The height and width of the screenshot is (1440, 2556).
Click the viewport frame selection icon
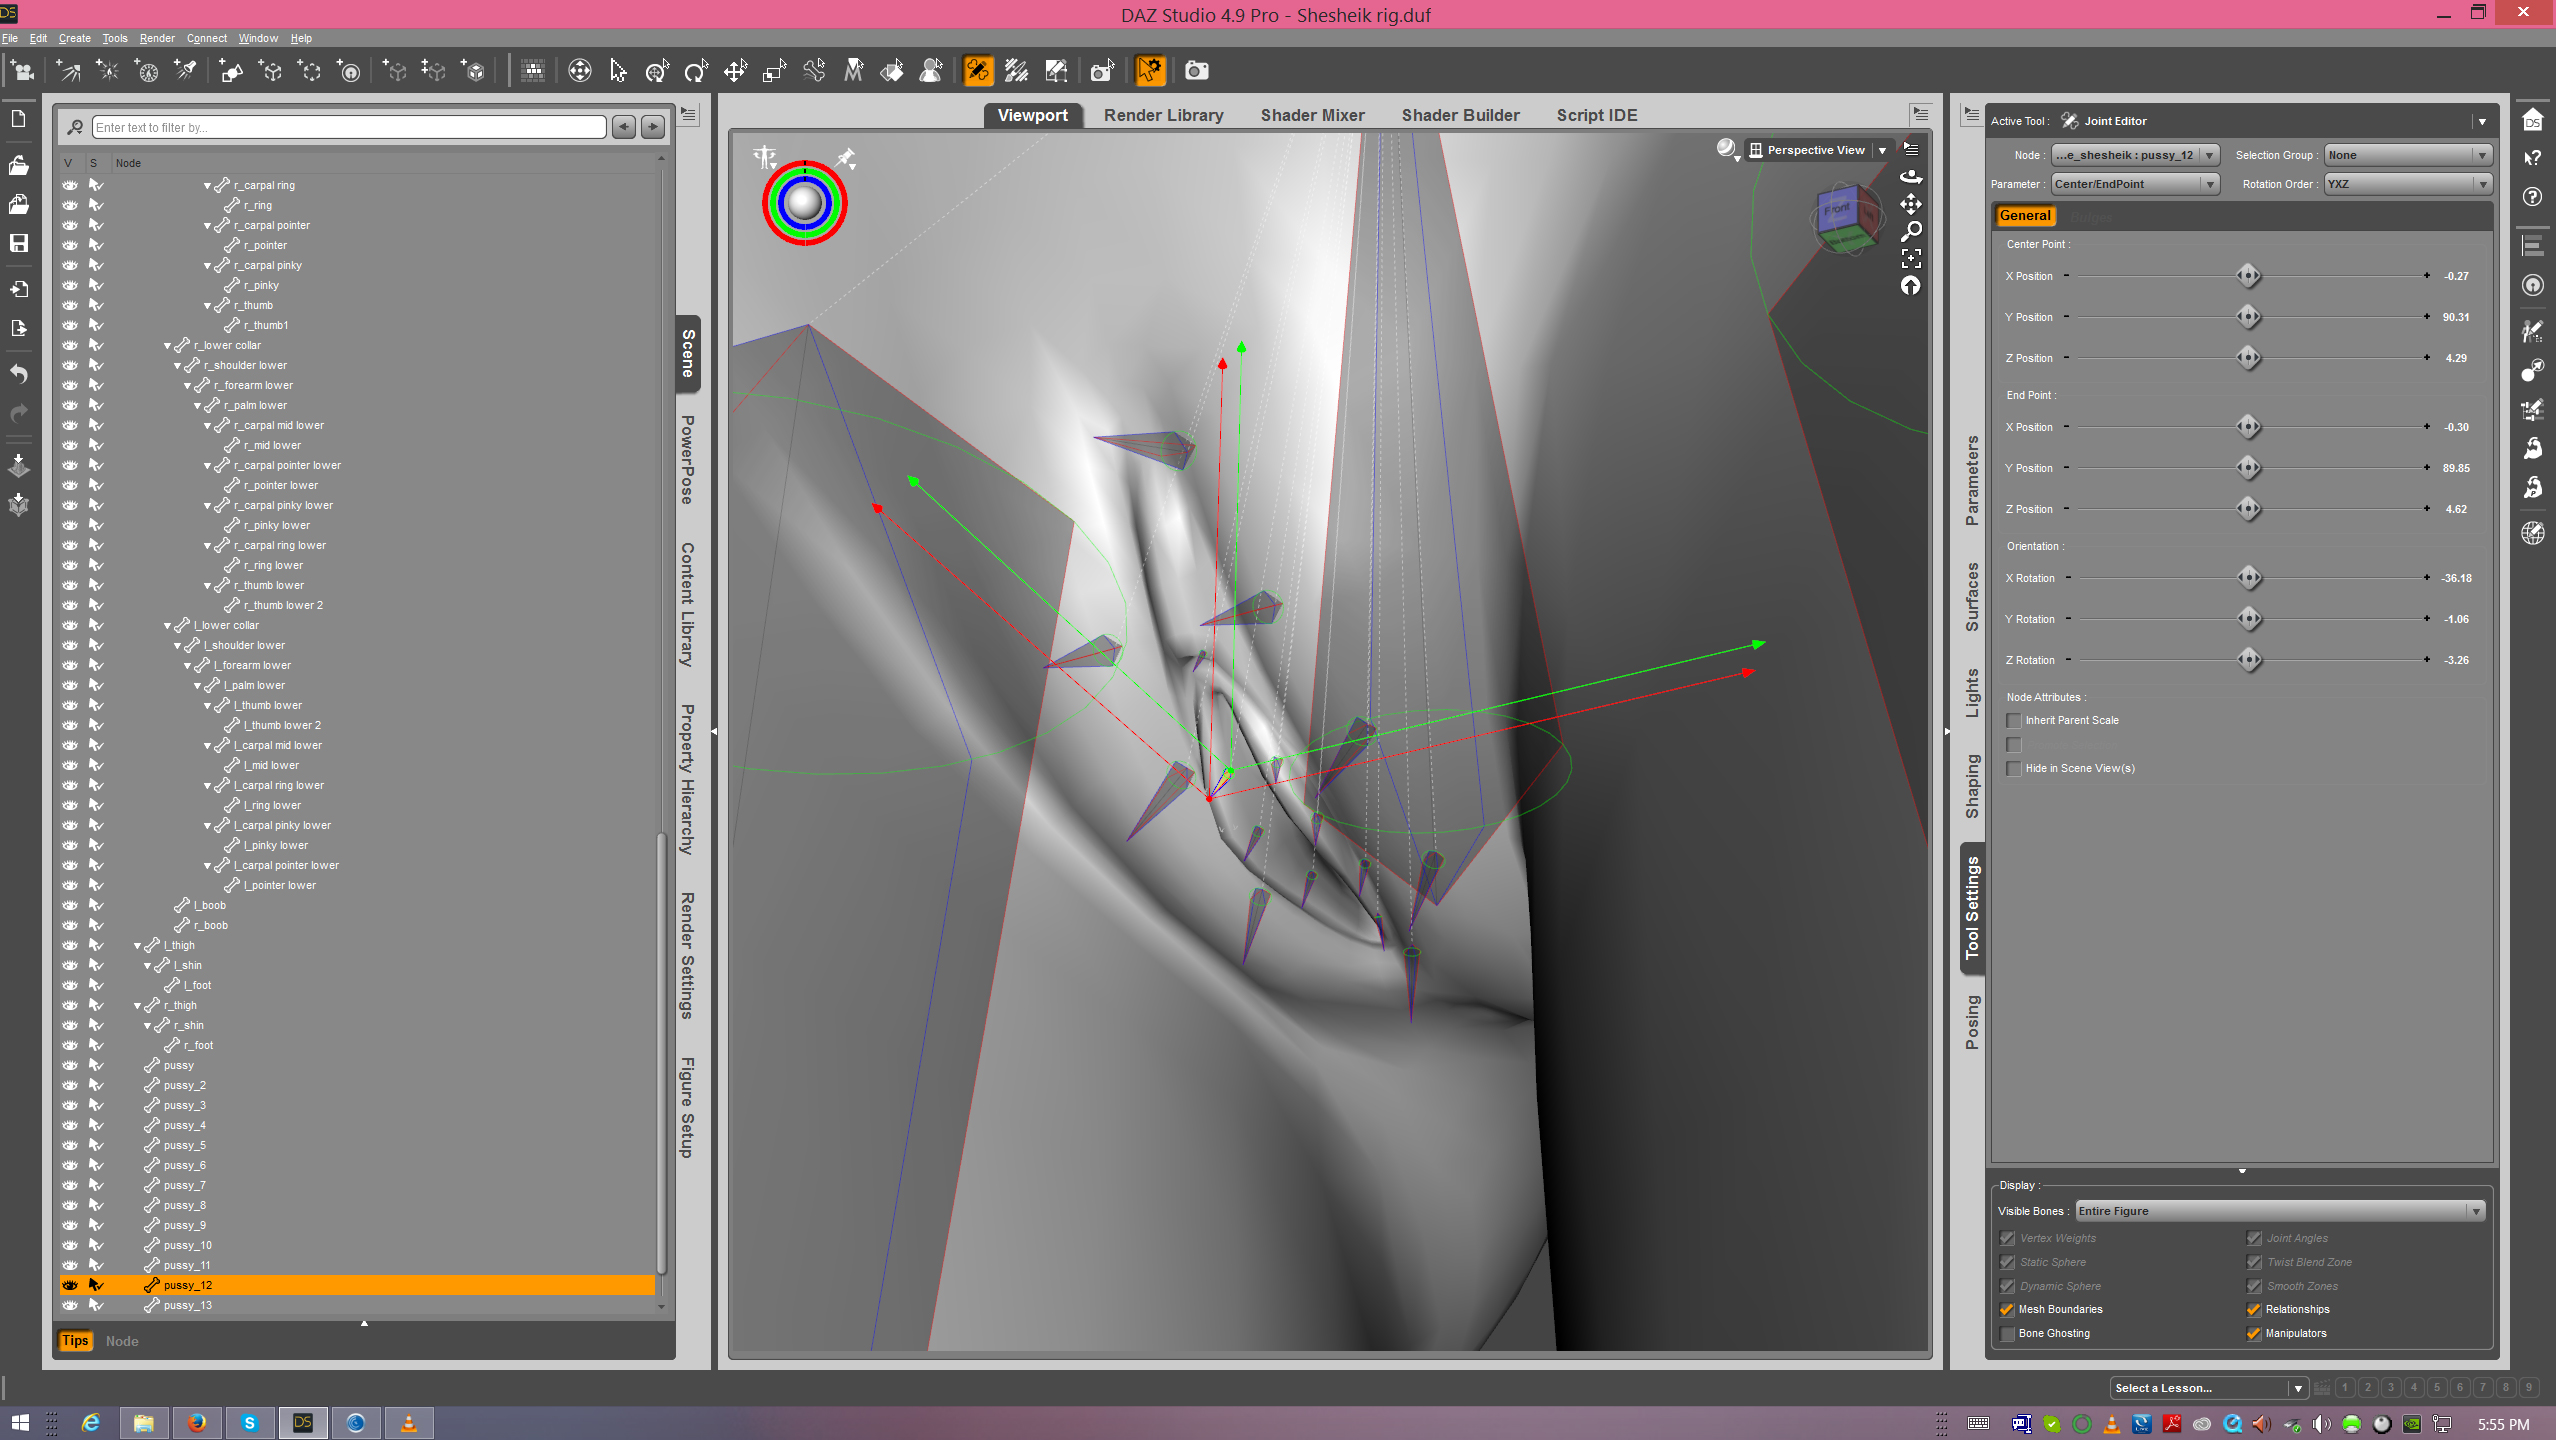(x=1910, y=259)
